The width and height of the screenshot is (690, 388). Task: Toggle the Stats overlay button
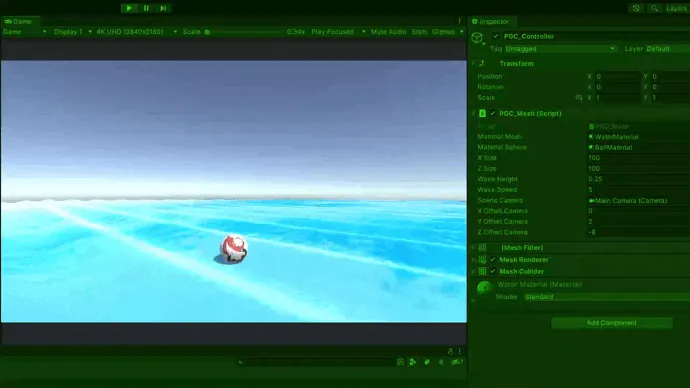tap(419, 32)
